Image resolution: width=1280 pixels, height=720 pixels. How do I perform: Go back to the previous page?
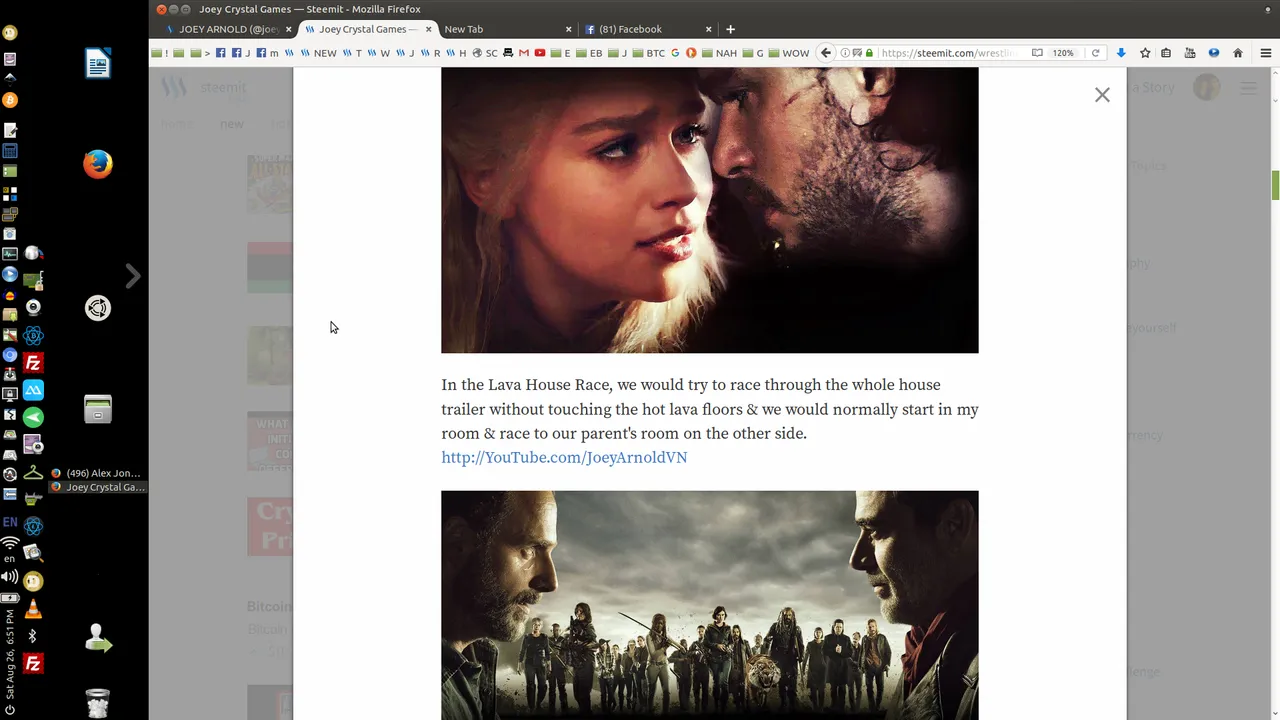(x=826, y=53)
